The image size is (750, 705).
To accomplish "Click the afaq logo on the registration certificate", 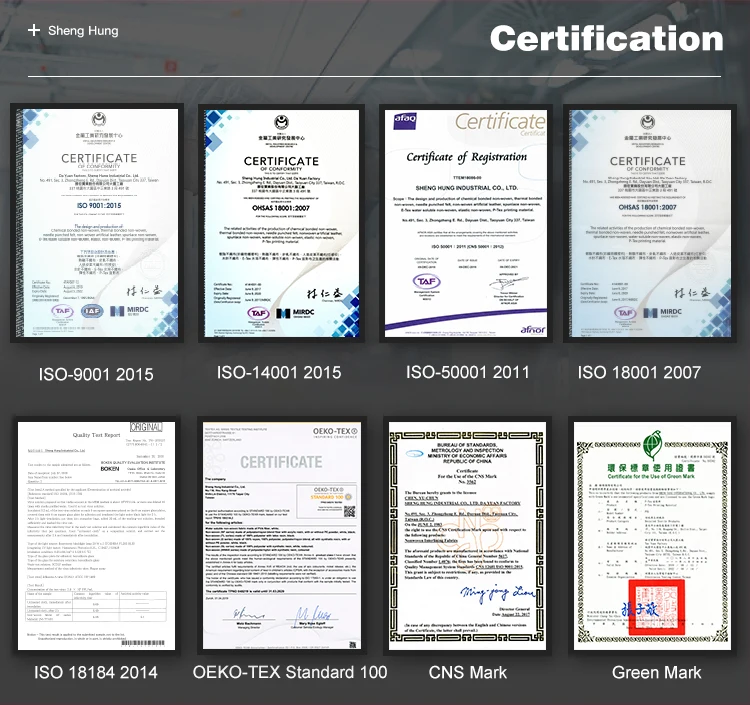I will click(405, 120).
